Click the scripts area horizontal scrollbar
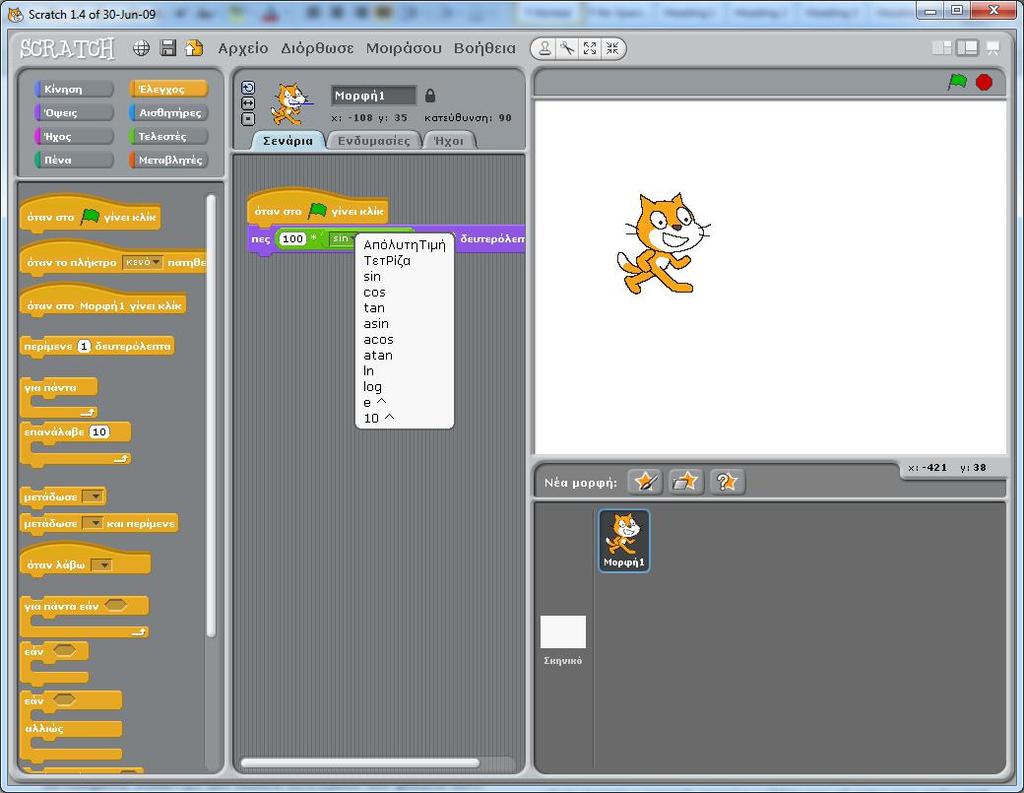Viewport: 1024px width, 793px height. point(360,762)
